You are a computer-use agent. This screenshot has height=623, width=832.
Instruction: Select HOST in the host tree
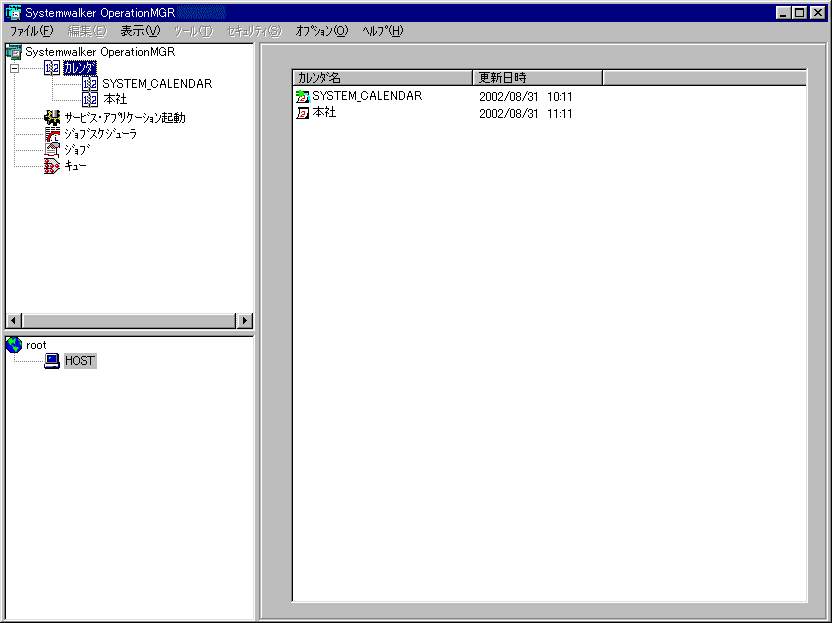point(80,361)
